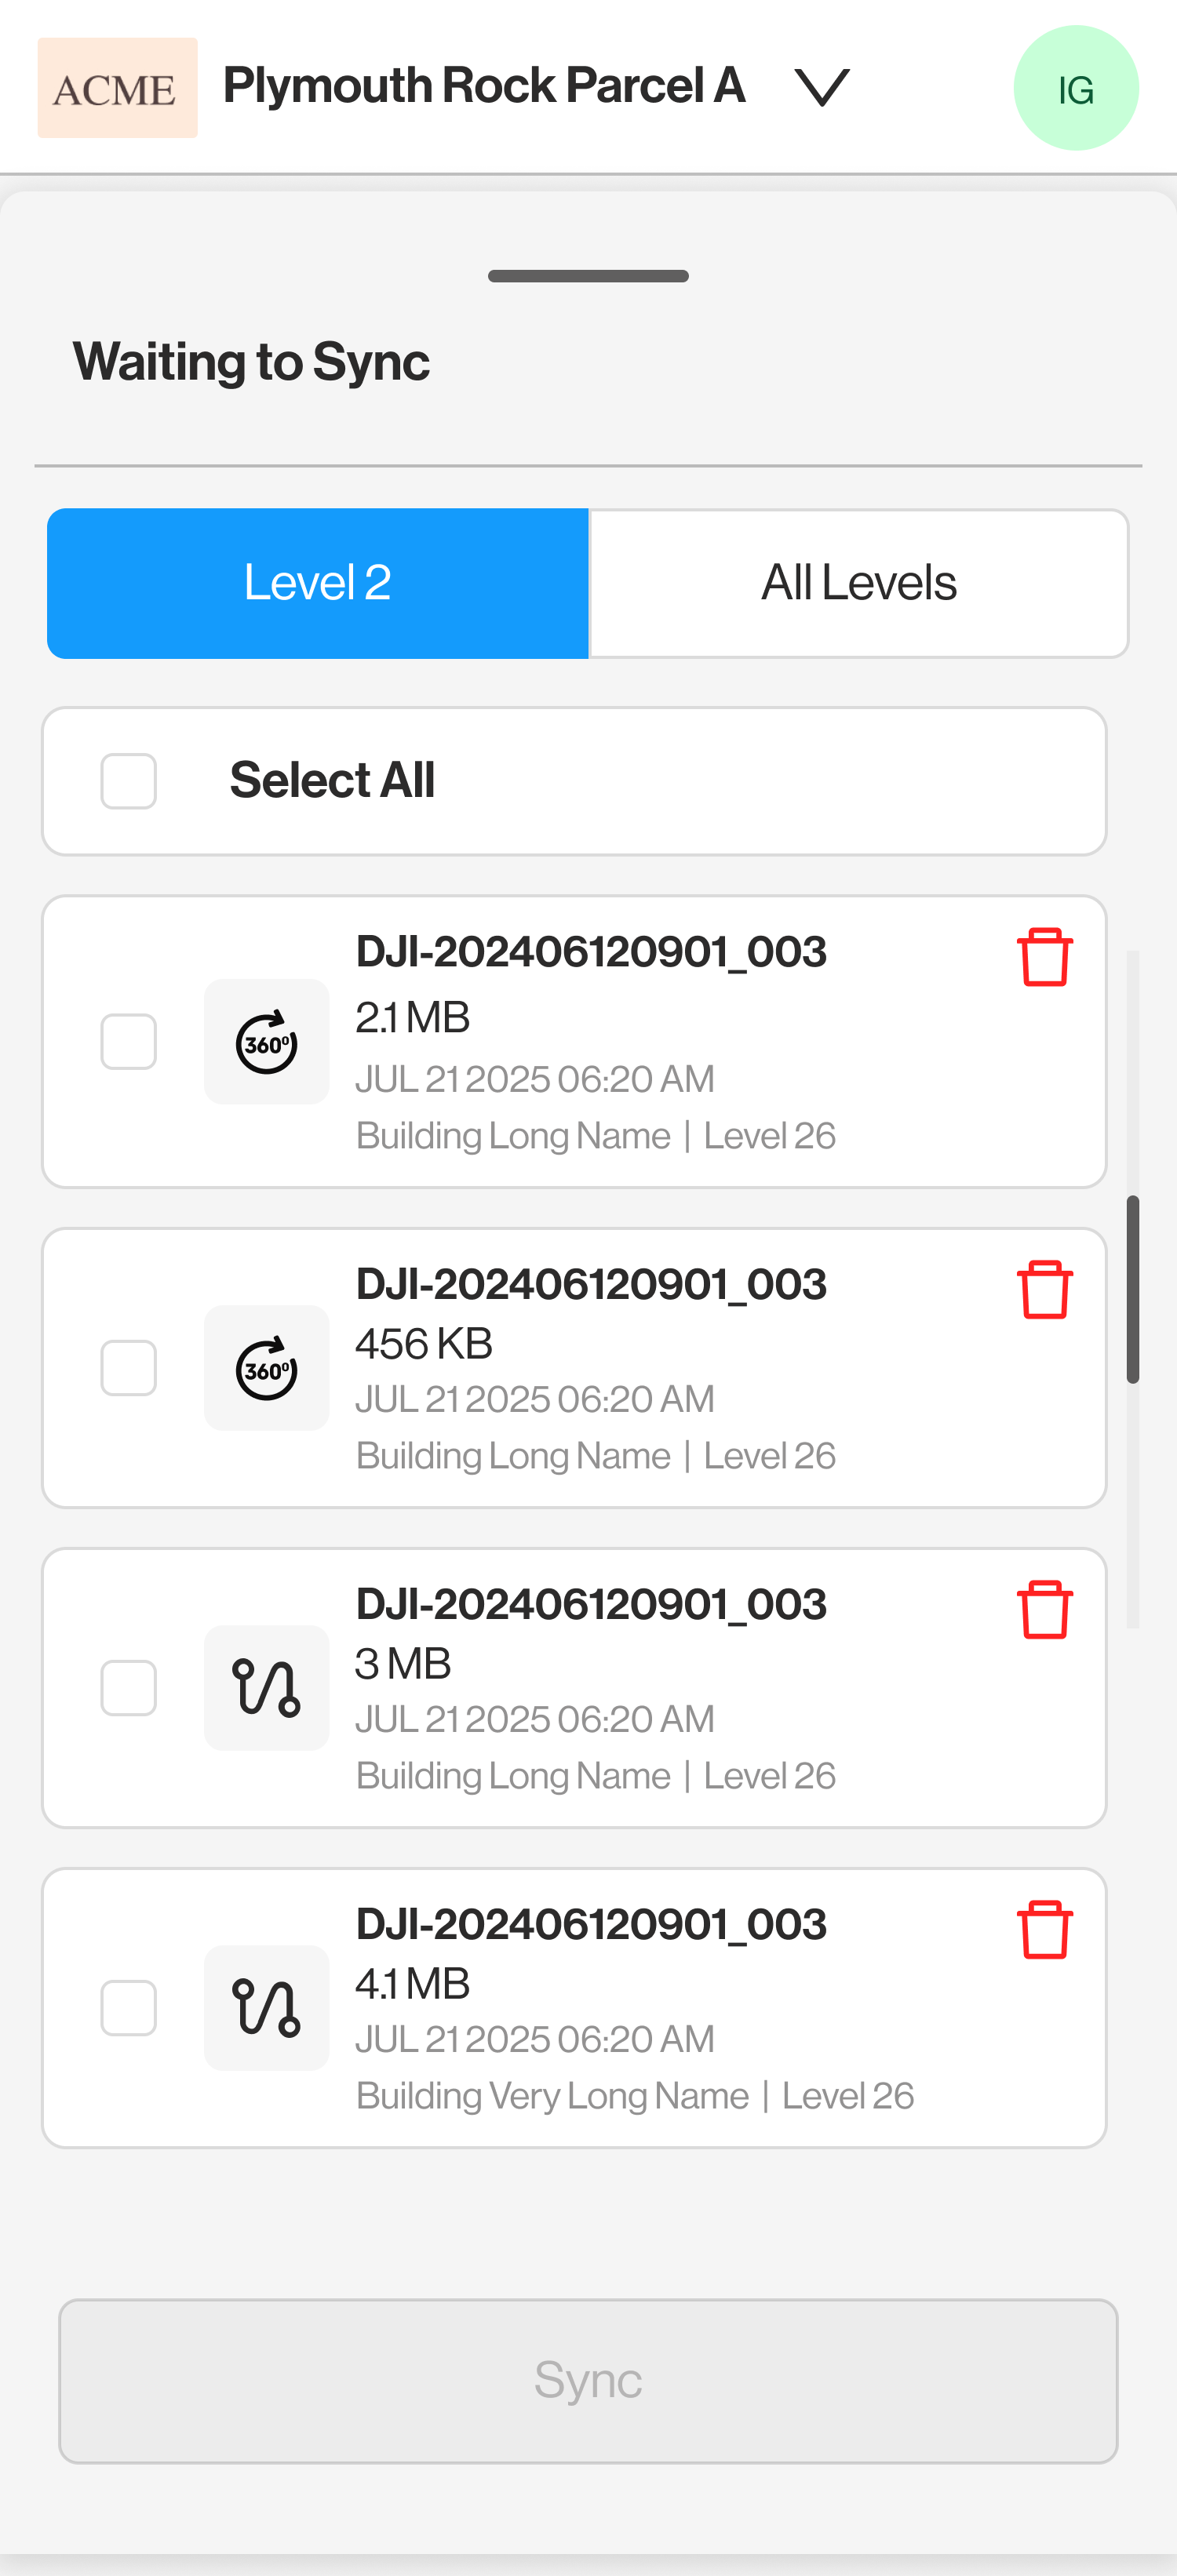The height and width of the screenshot is (2576, 1177).
Task: Click the ACME logo
Action: click(117, 88)
